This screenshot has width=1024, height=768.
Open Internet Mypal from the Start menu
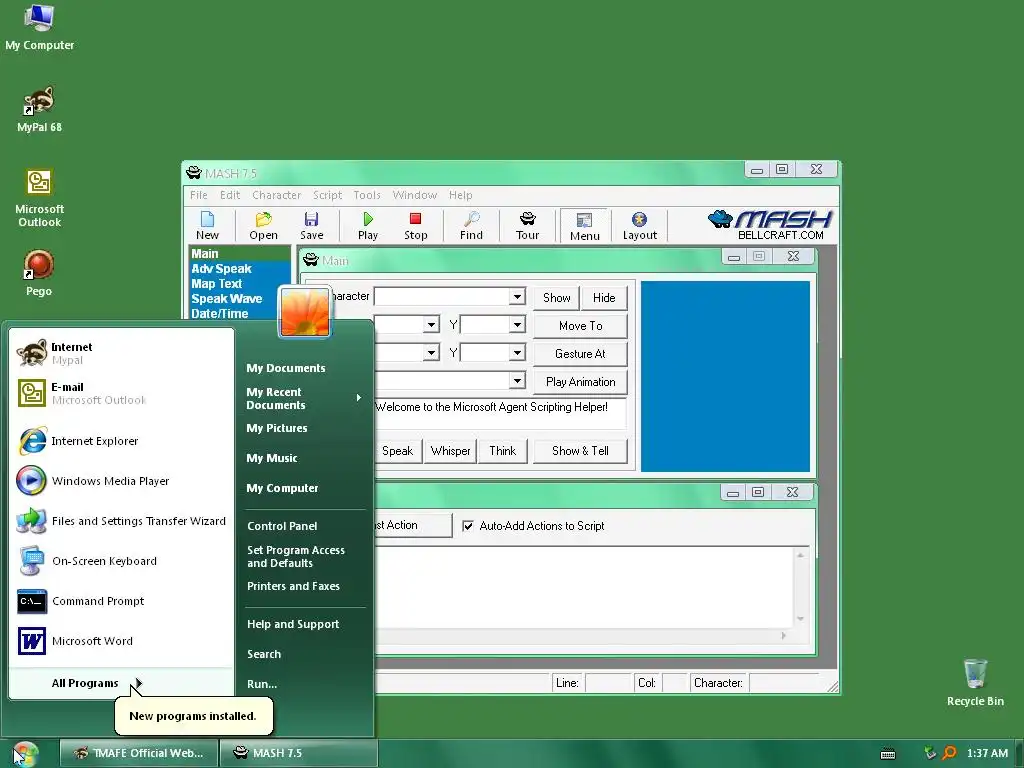121,353
